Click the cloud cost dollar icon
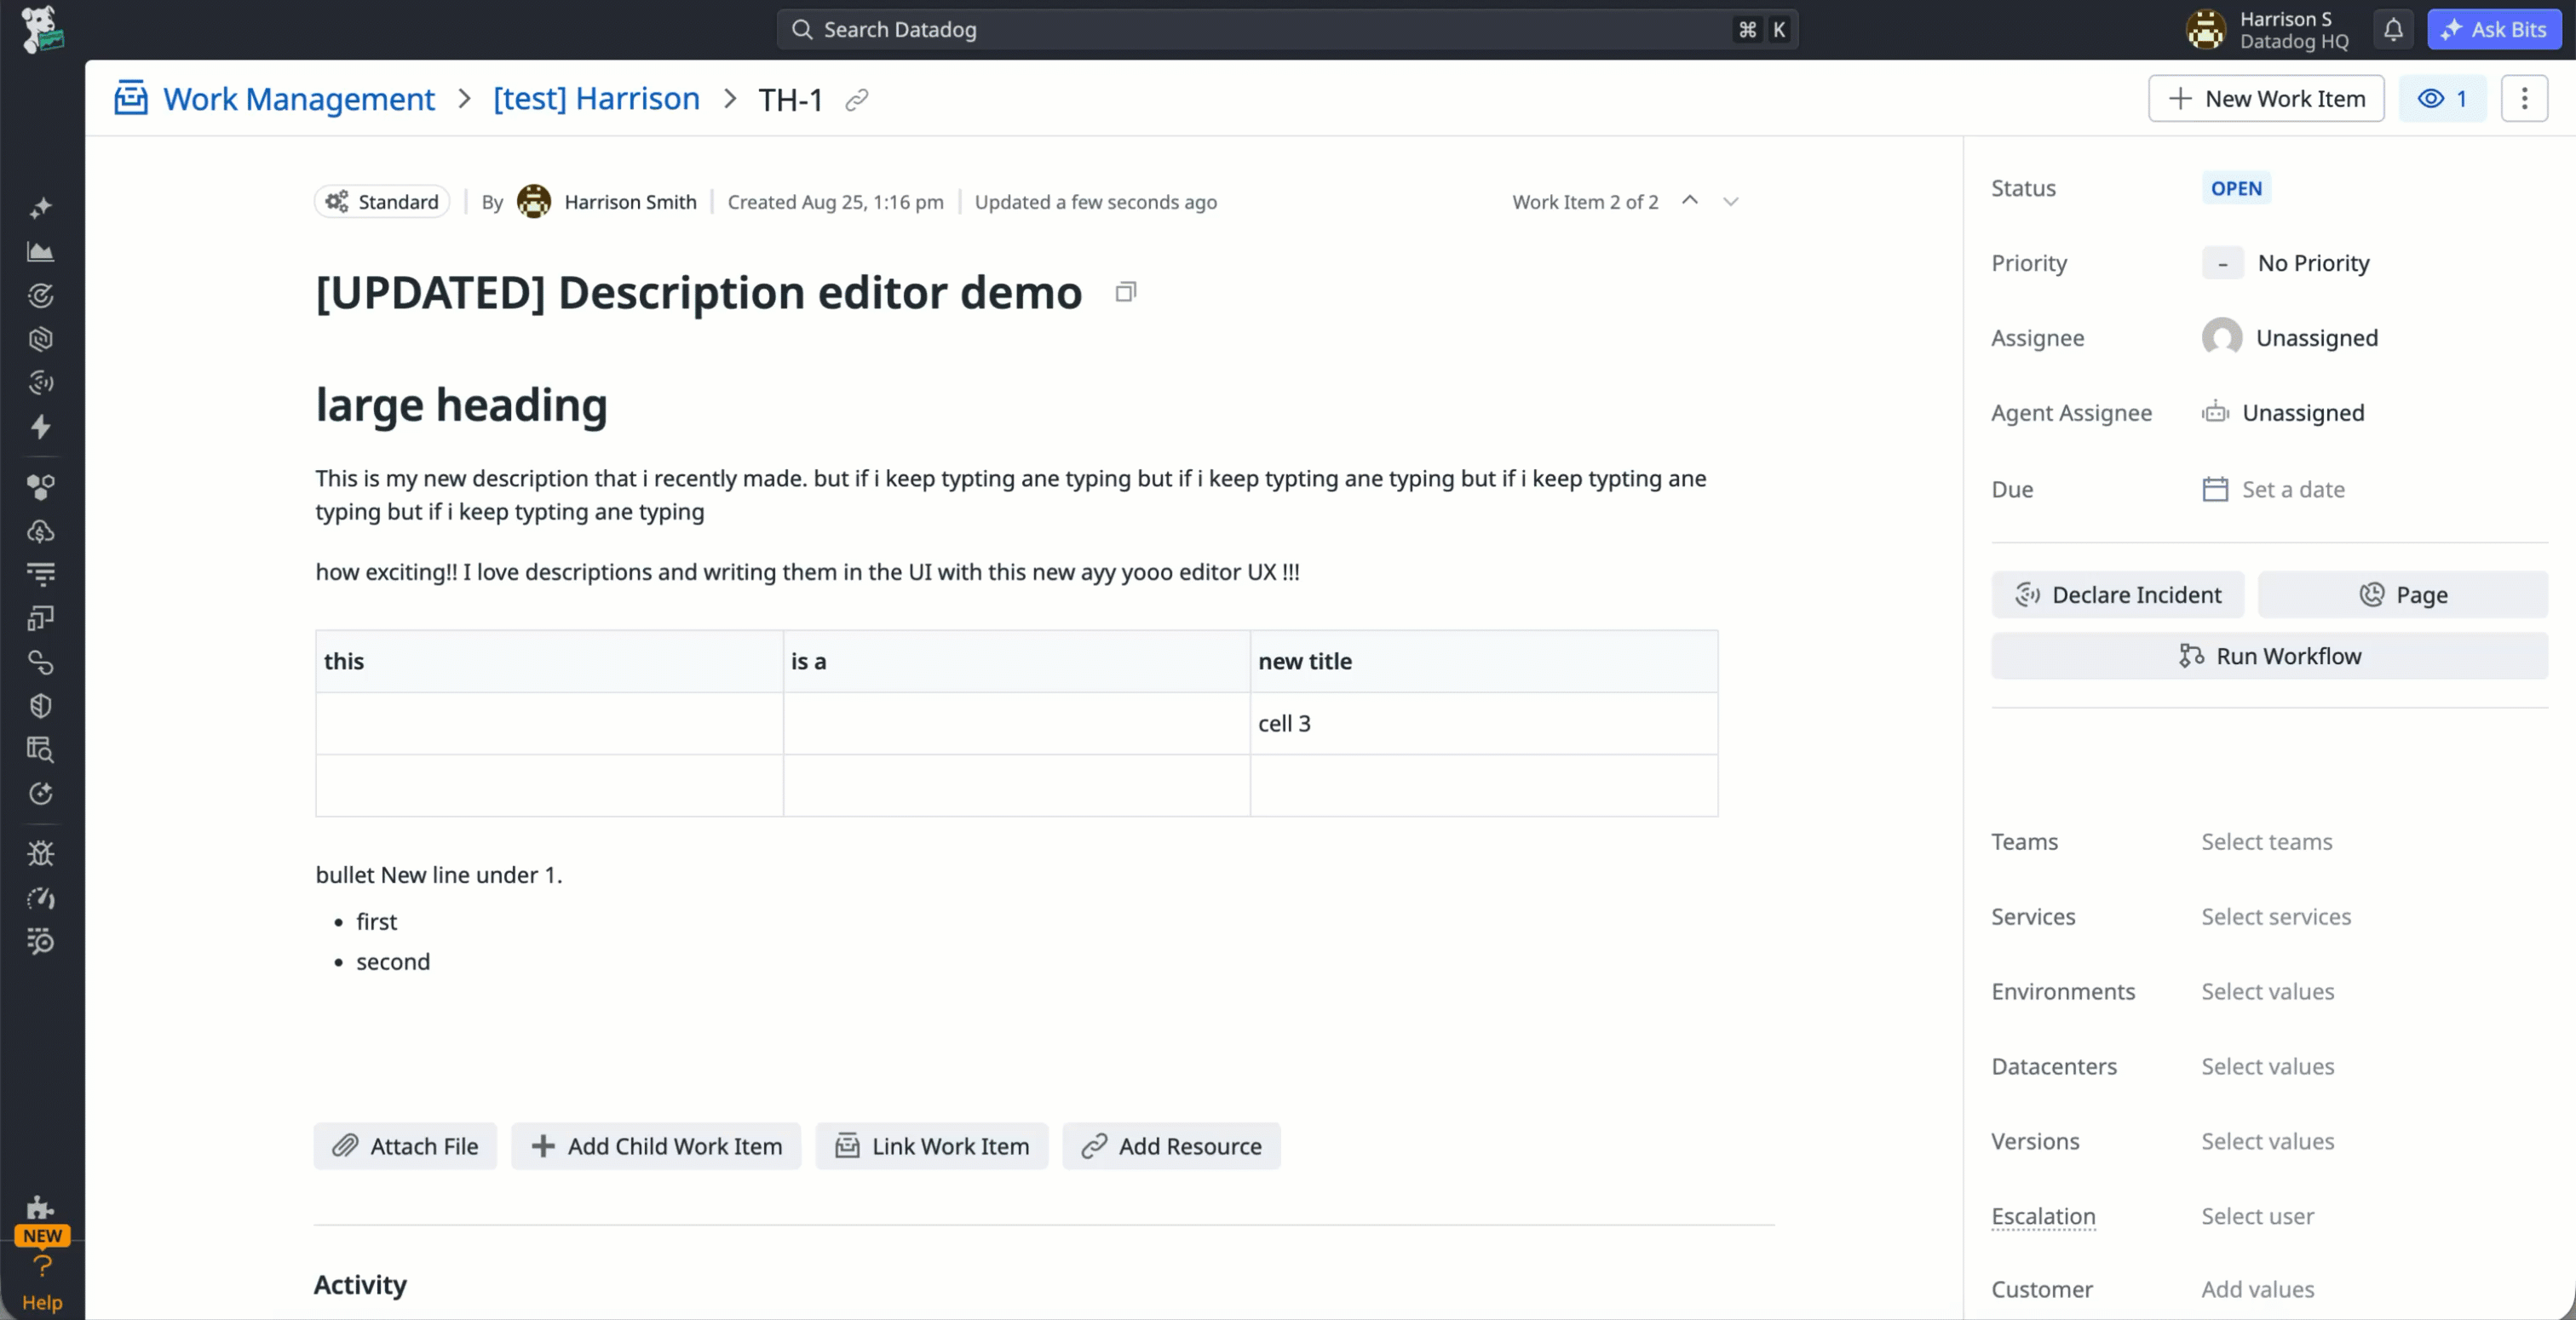The image size is (2576, 1320). [41, 531]
